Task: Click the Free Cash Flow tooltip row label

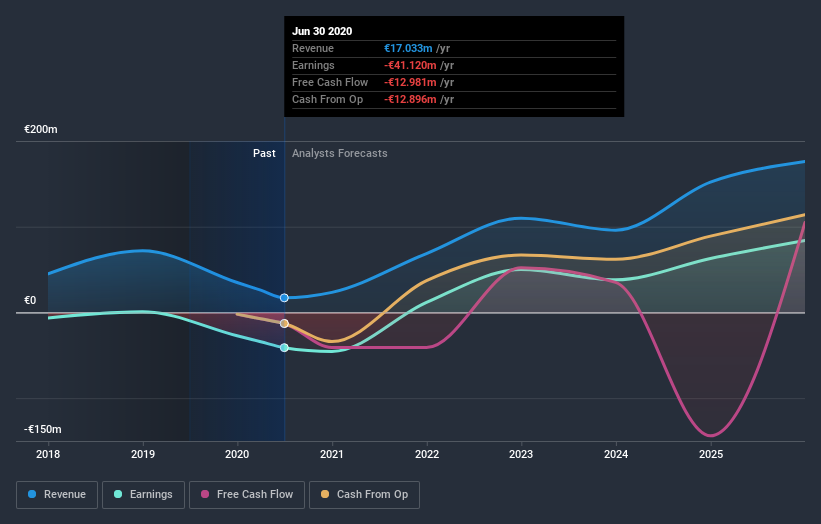Action: [x=330, y=82]
